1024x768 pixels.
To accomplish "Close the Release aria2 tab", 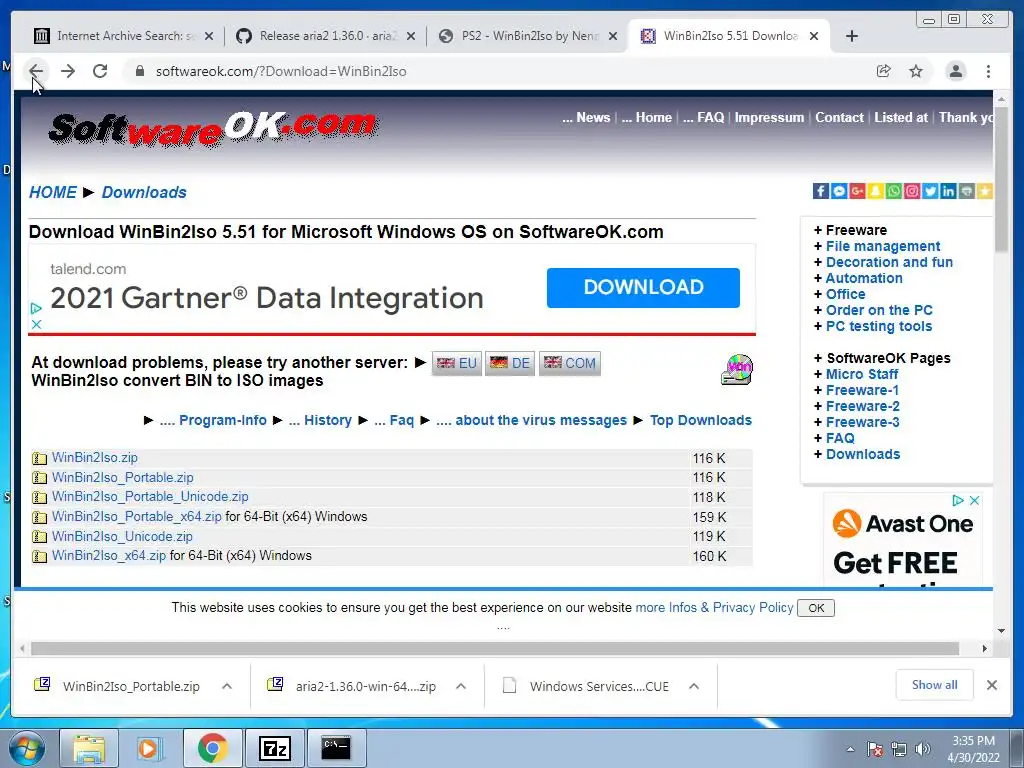I will [411, 36].
